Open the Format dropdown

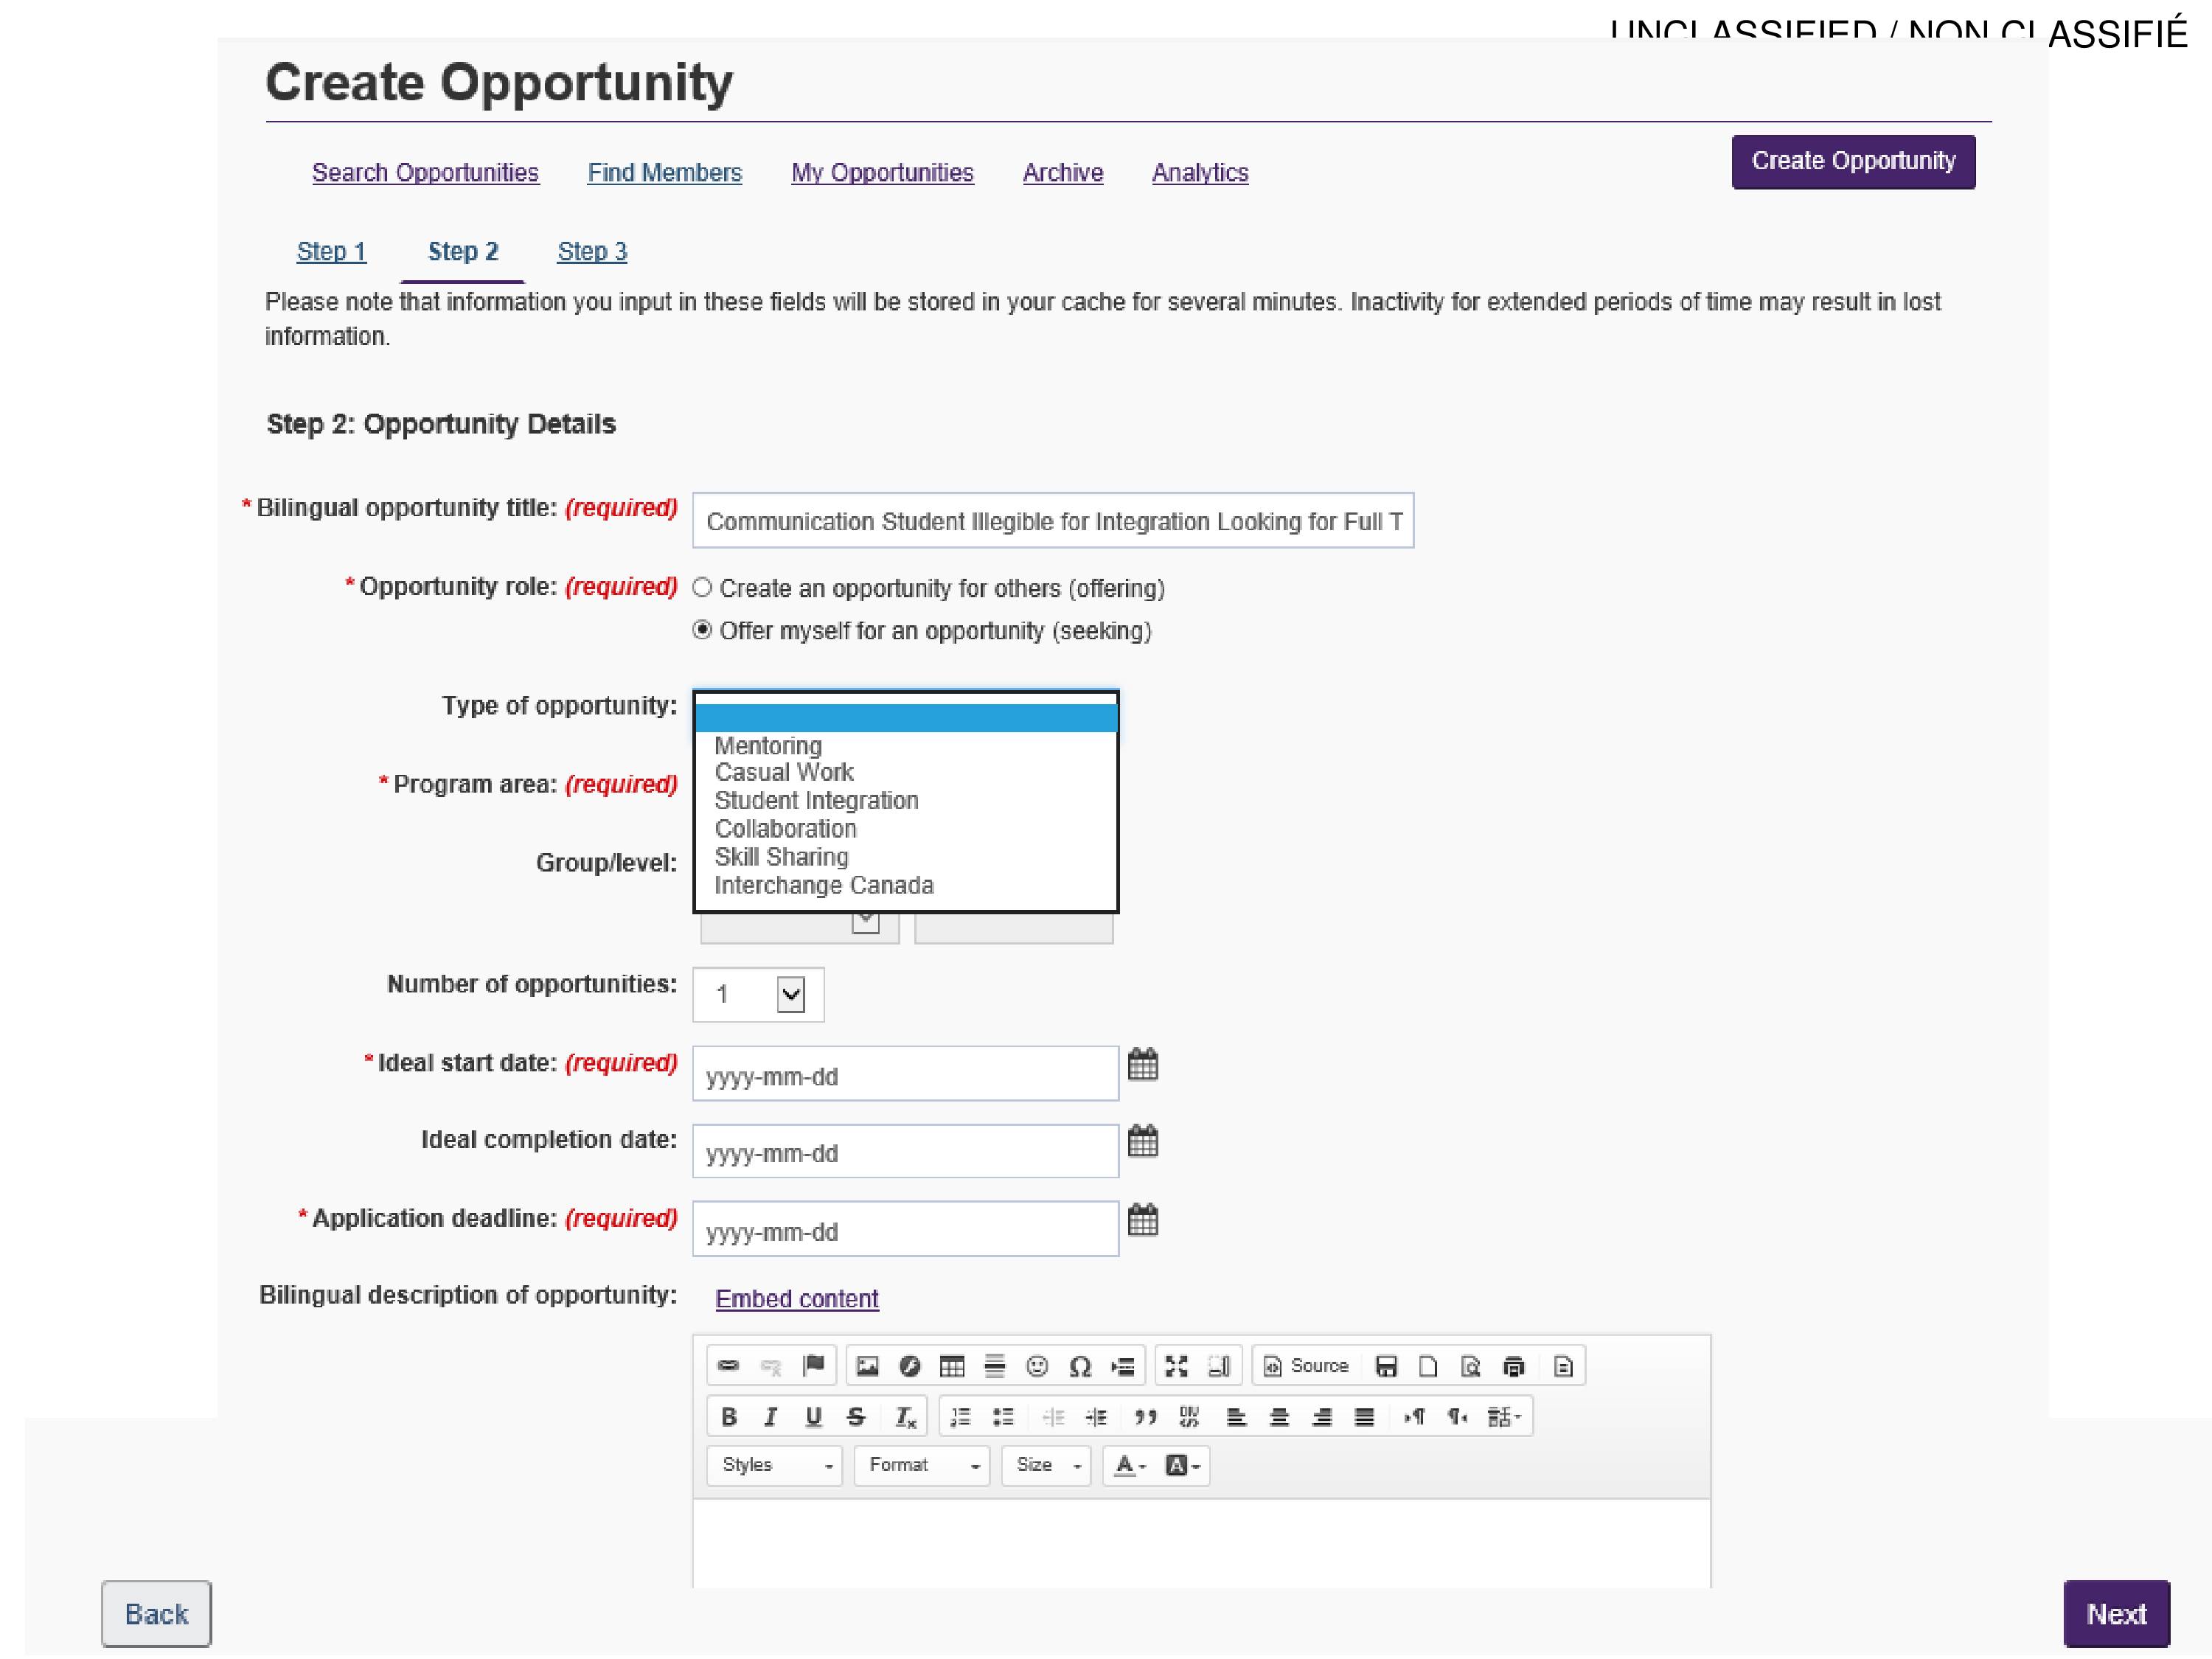click(921, 1465)
